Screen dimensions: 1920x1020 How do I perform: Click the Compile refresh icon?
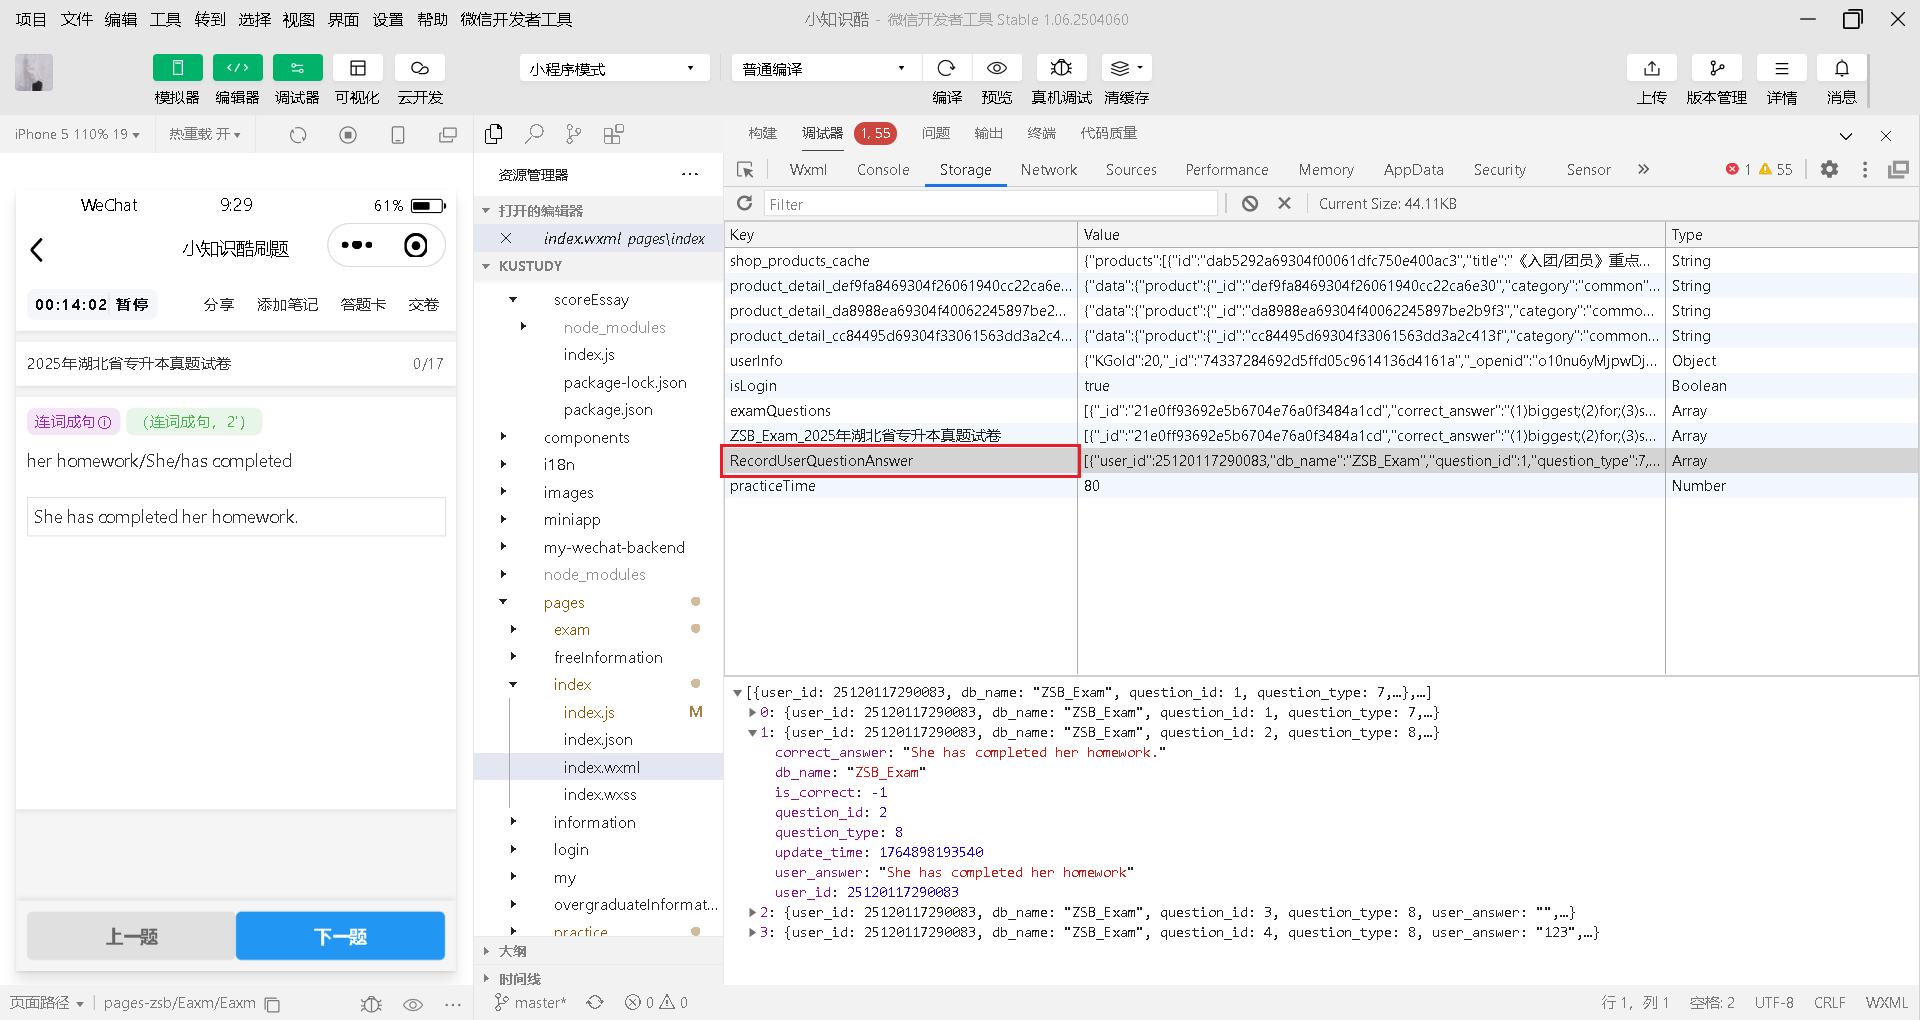[946, 68]
